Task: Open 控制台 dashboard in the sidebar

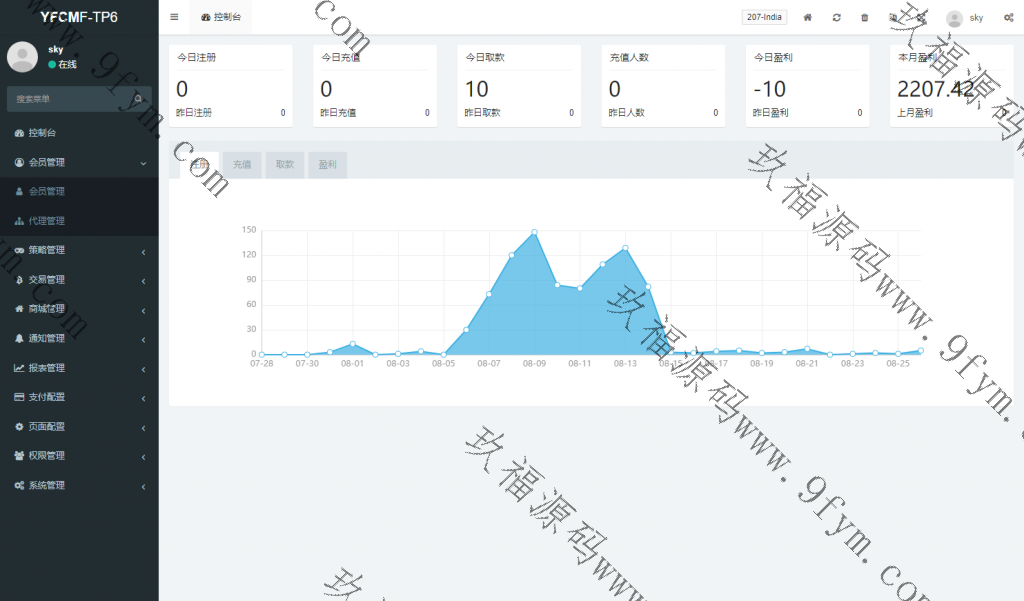Action: pos(42,132)
